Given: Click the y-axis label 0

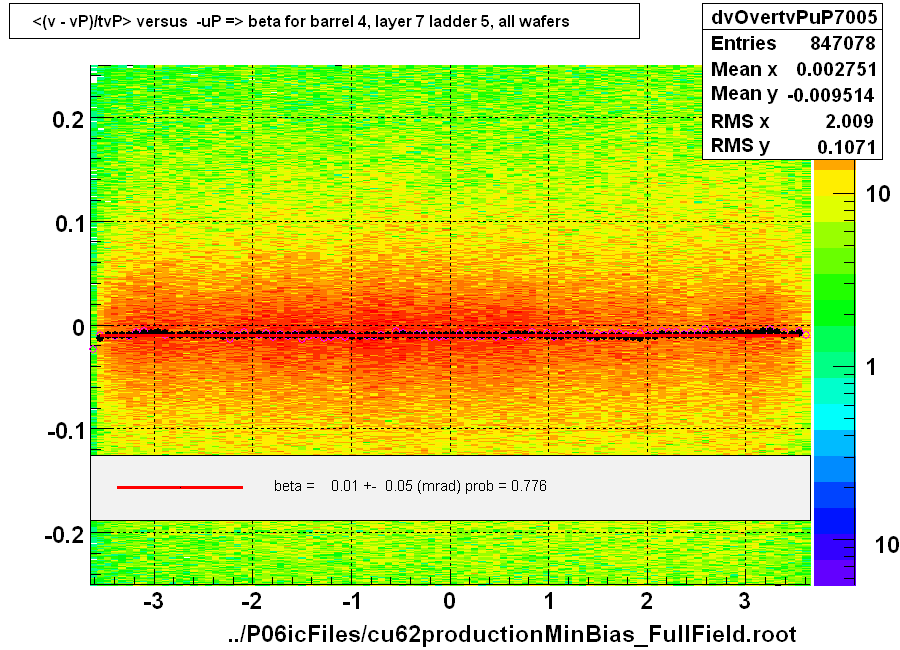Looking at the screenshot, I should click(78, 328).
